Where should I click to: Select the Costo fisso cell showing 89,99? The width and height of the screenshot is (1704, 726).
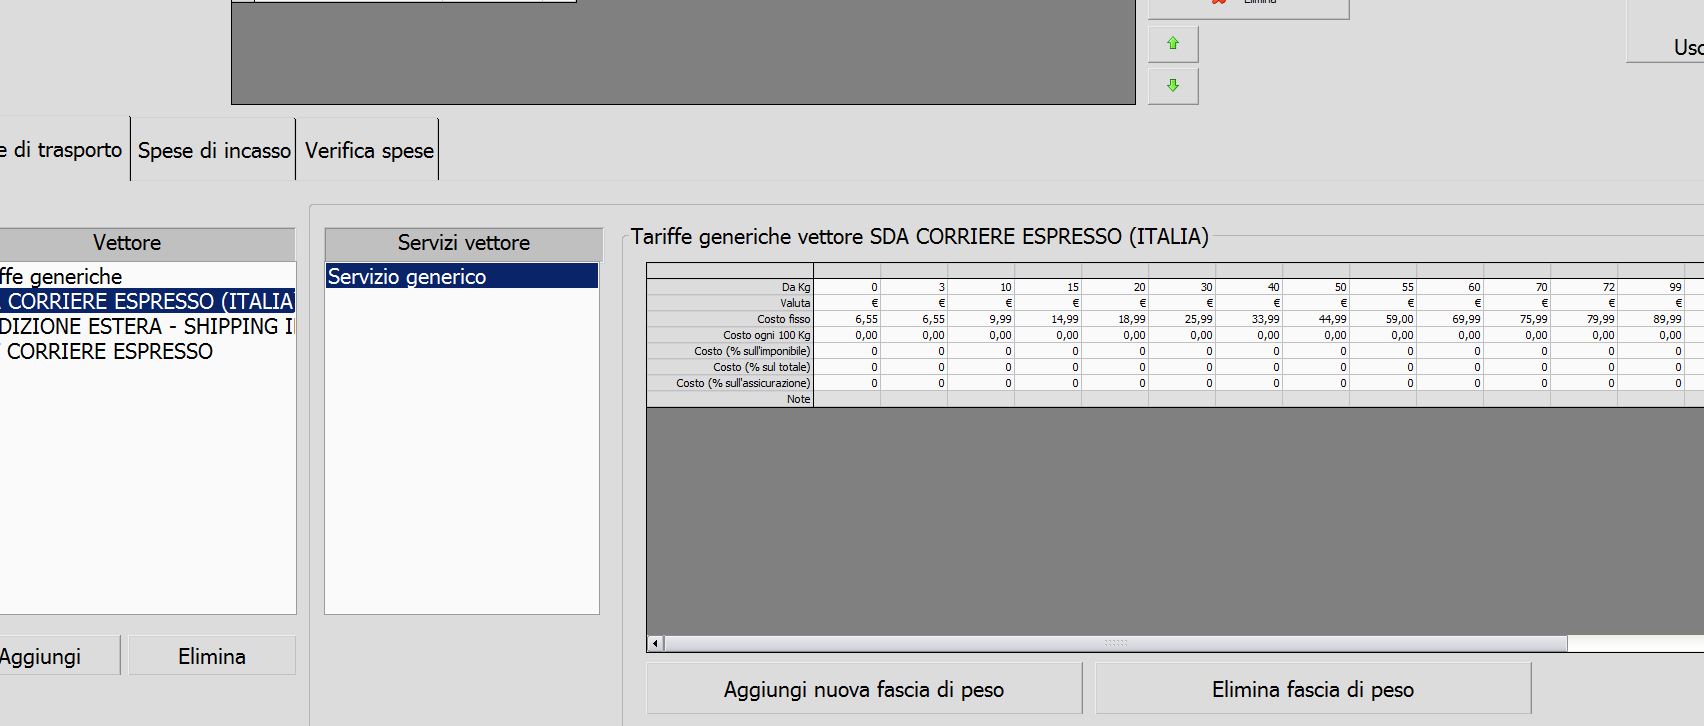(1651, 319)
